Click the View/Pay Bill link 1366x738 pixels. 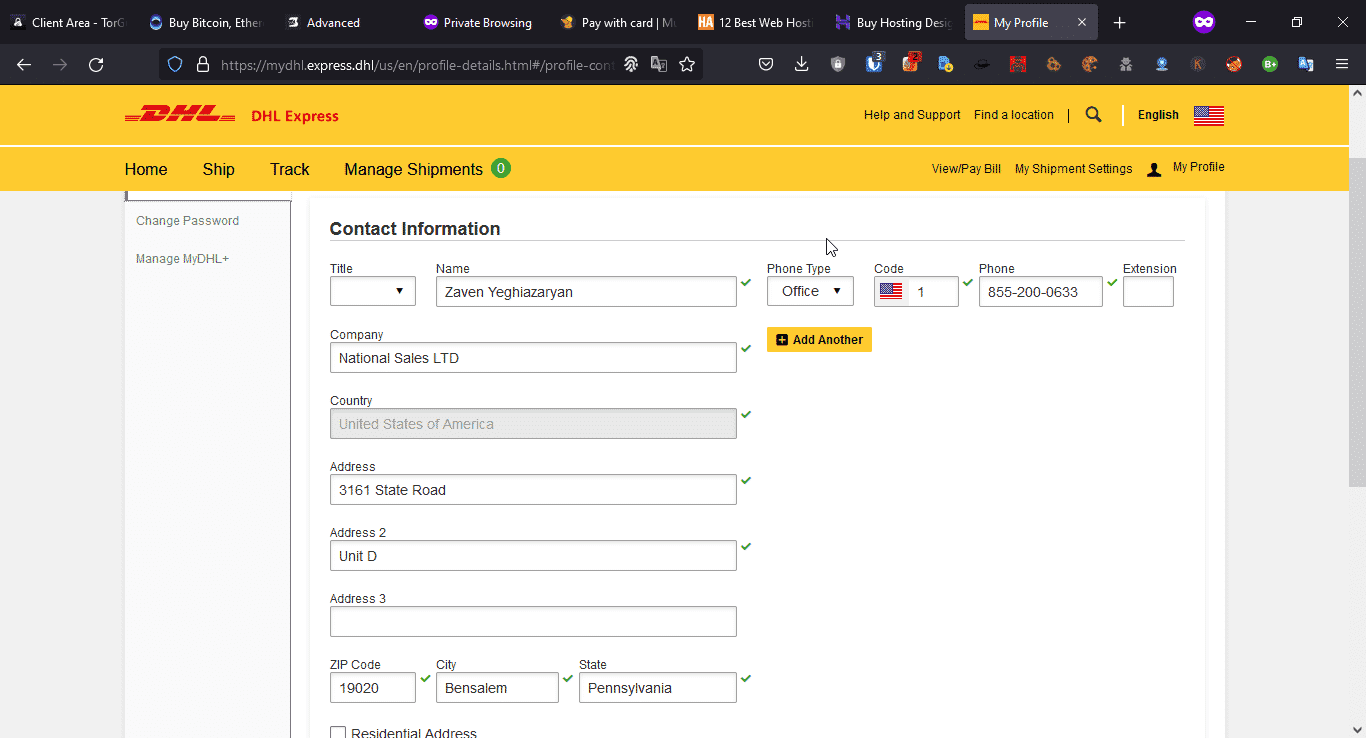click(966, 169)
